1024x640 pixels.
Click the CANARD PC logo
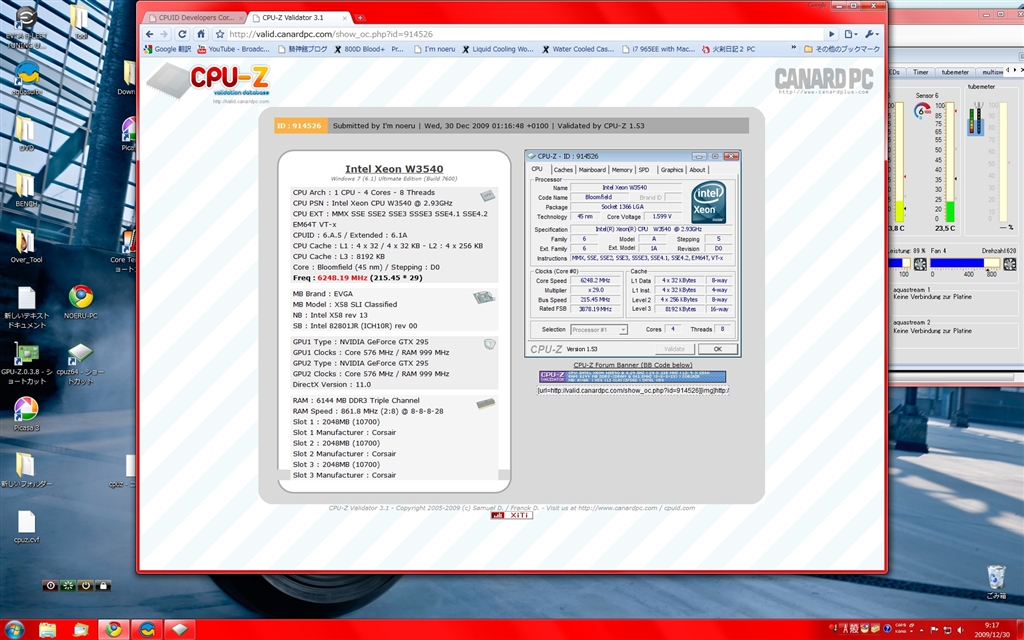(824, 81)
